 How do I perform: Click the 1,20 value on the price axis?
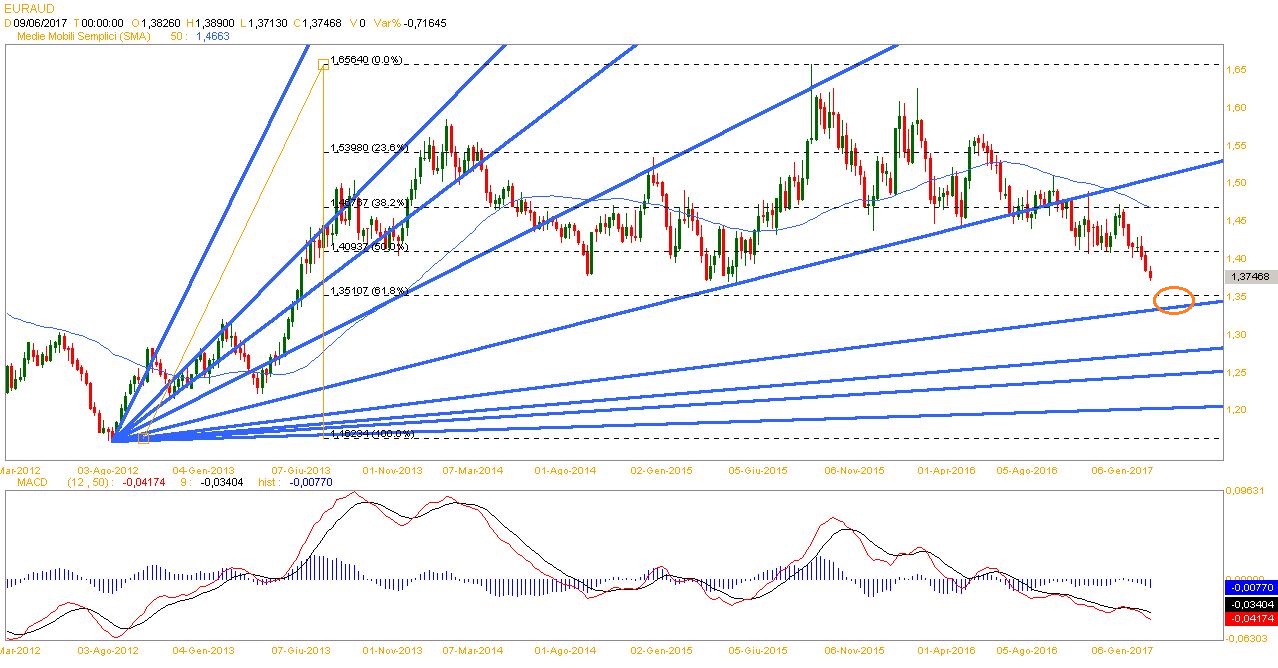1238,410
